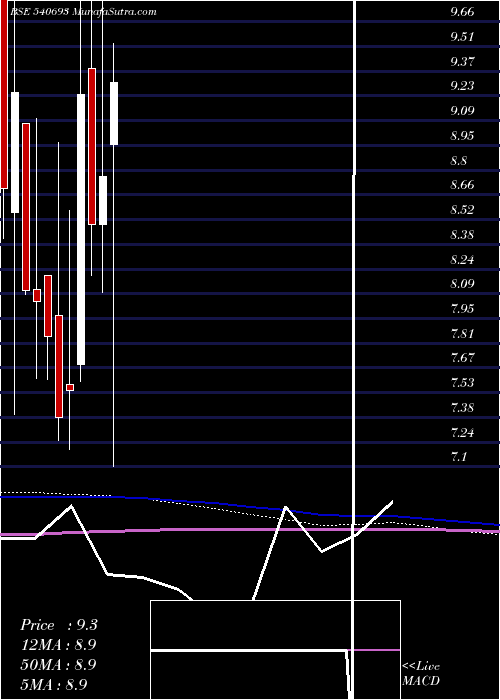Click the Price : 9.3 readout
Image resolution: width=500 pixels, height=700 pixels.
(59, 625)
